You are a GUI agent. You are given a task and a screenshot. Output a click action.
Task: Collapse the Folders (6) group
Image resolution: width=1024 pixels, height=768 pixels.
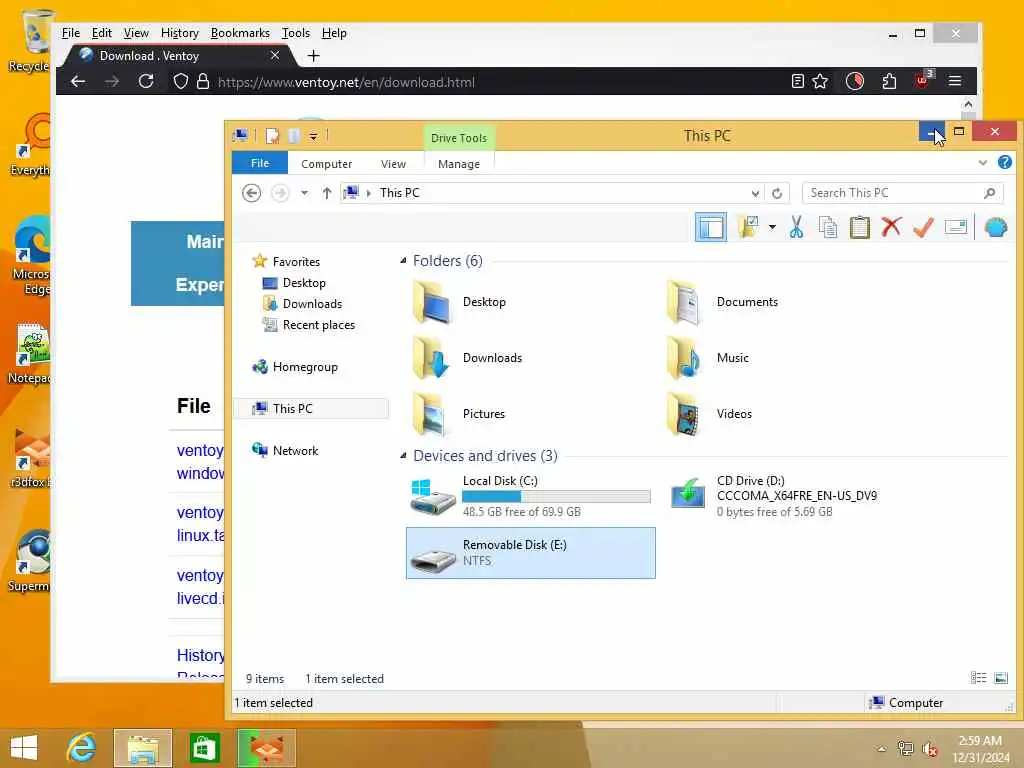click(x=403, y=261)
